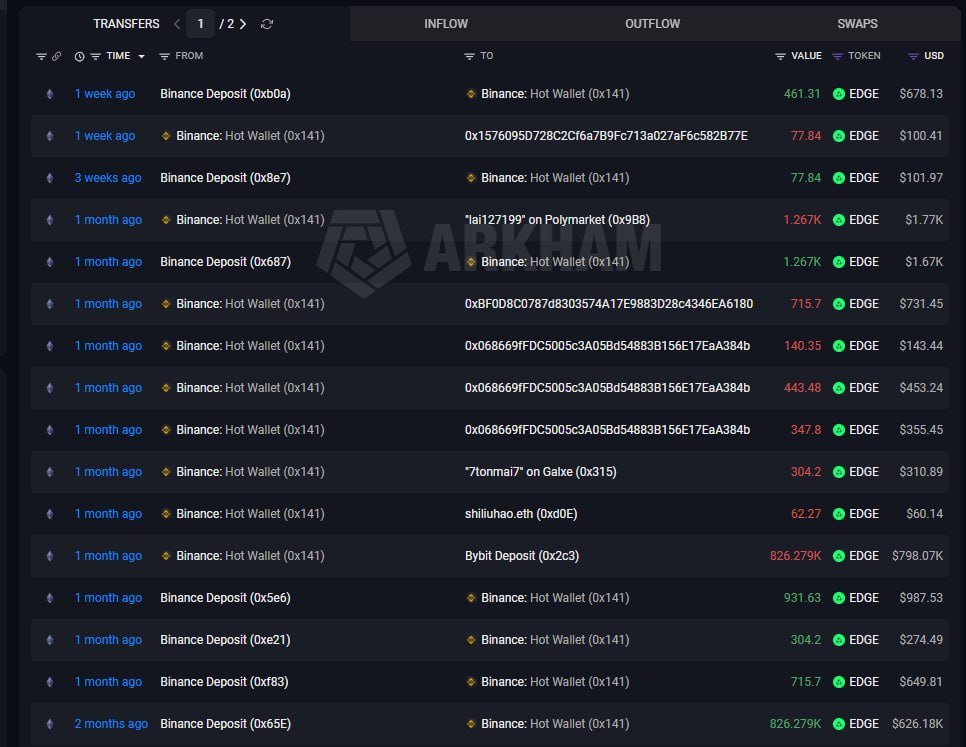Click Ethereum icon on 461.31 EDGE row
The image size is (966, 747).
[50, 94]
